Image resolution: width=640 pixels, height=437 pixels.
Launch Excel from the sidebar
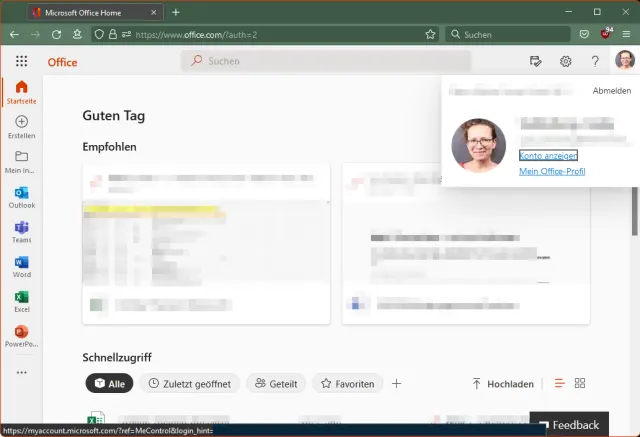click(21, 301)
